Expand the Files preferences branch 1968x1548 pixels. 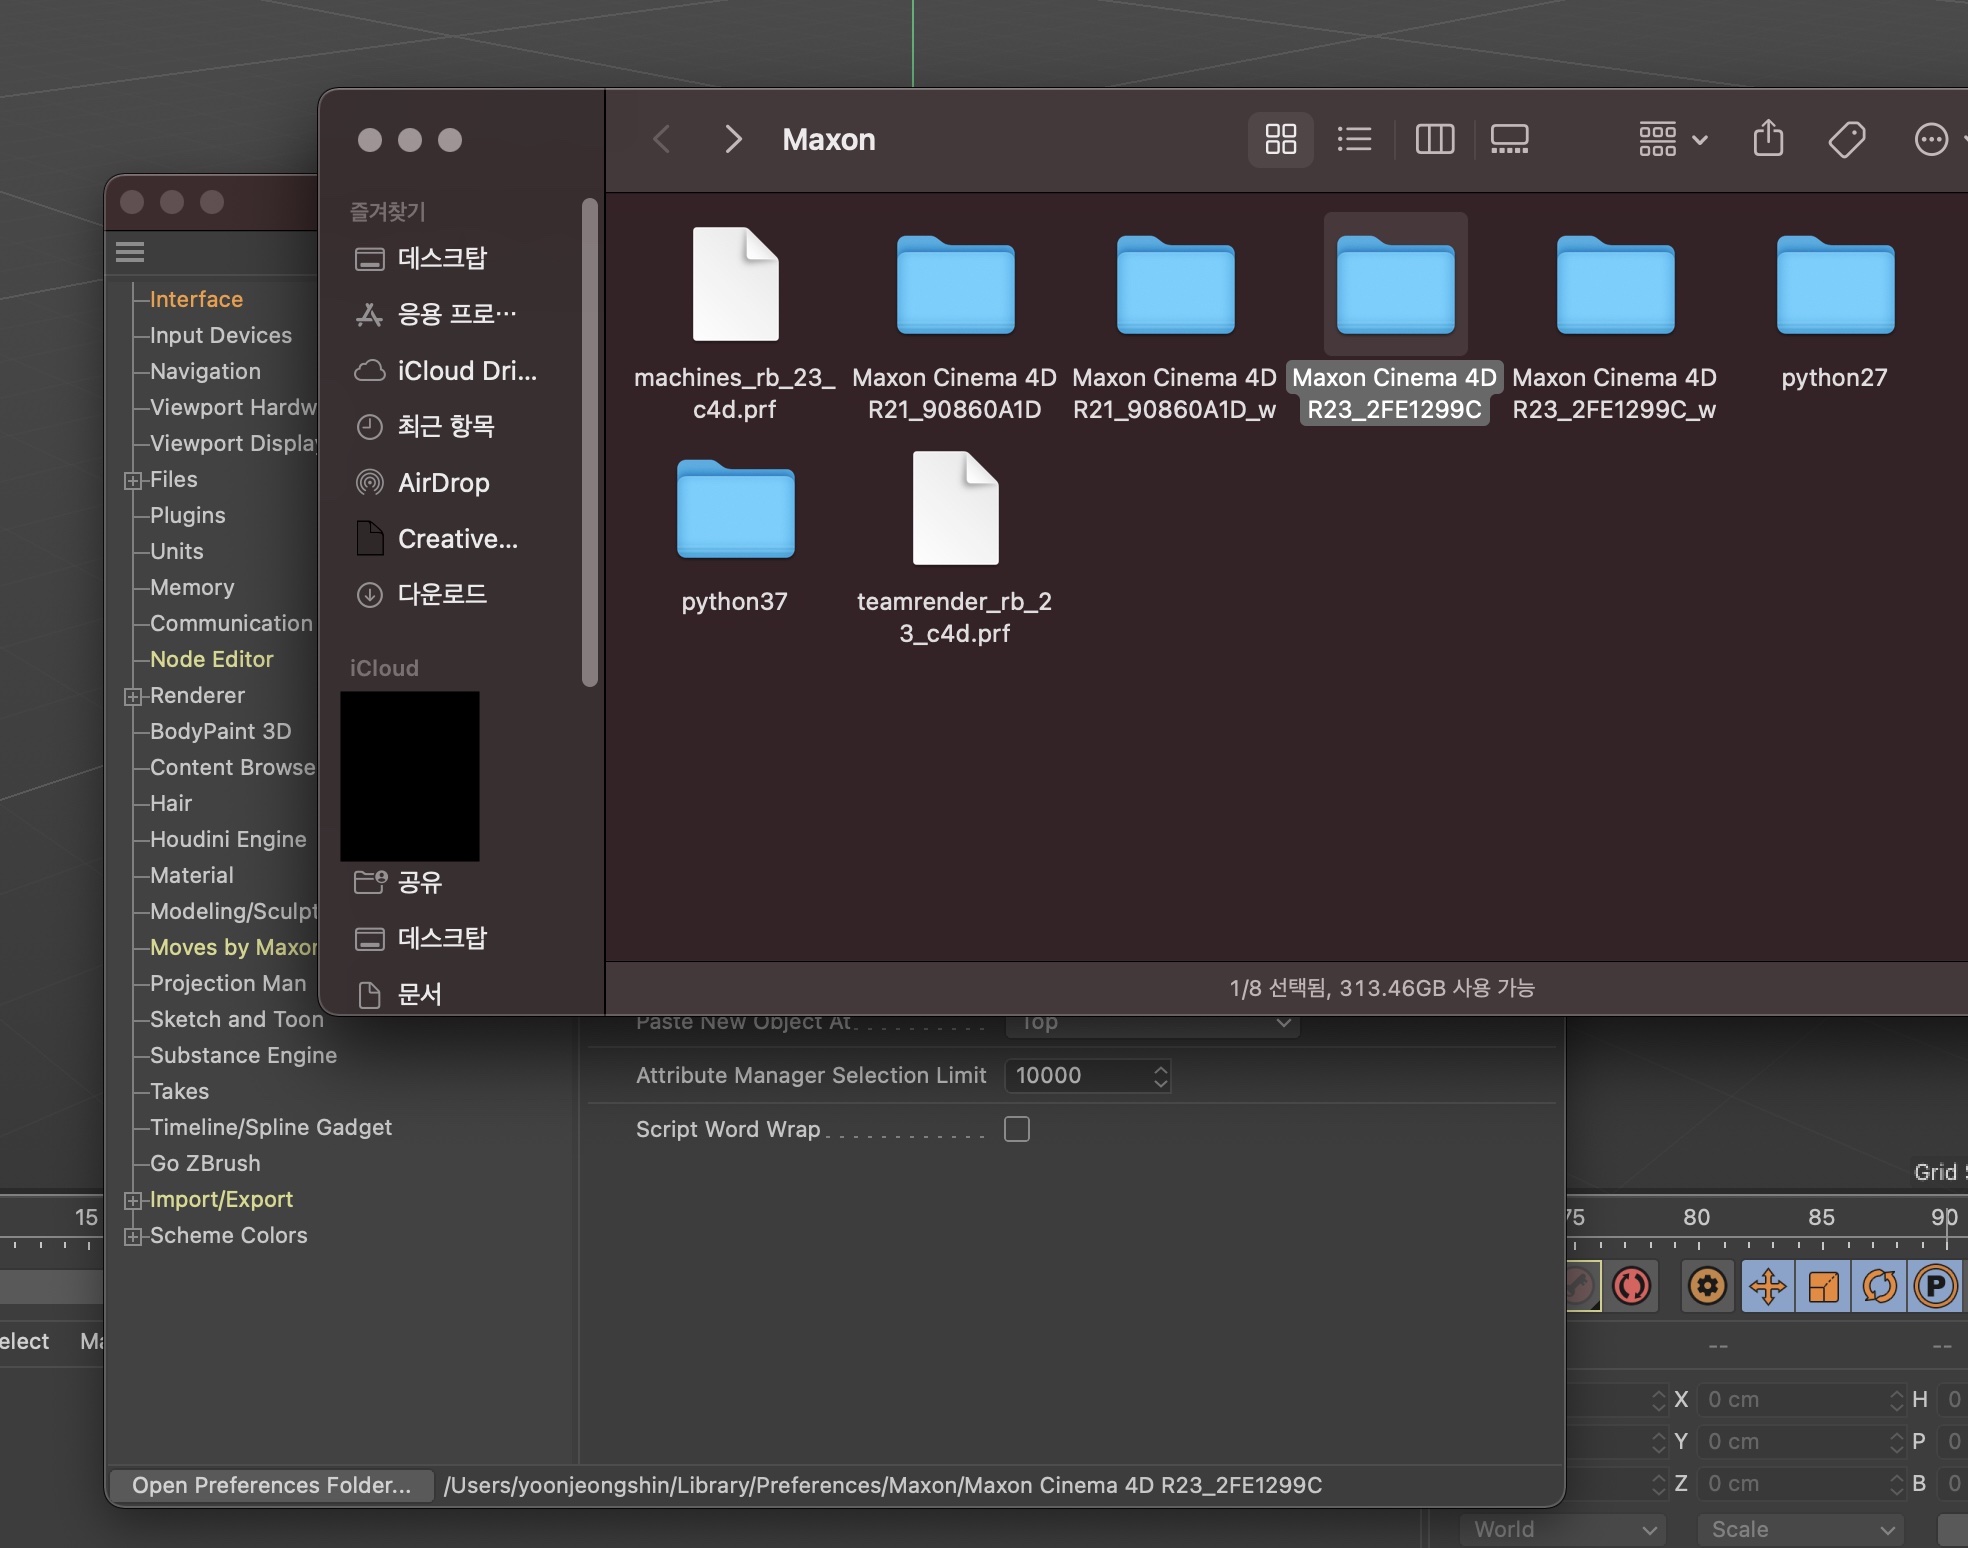tap(132, 481)
